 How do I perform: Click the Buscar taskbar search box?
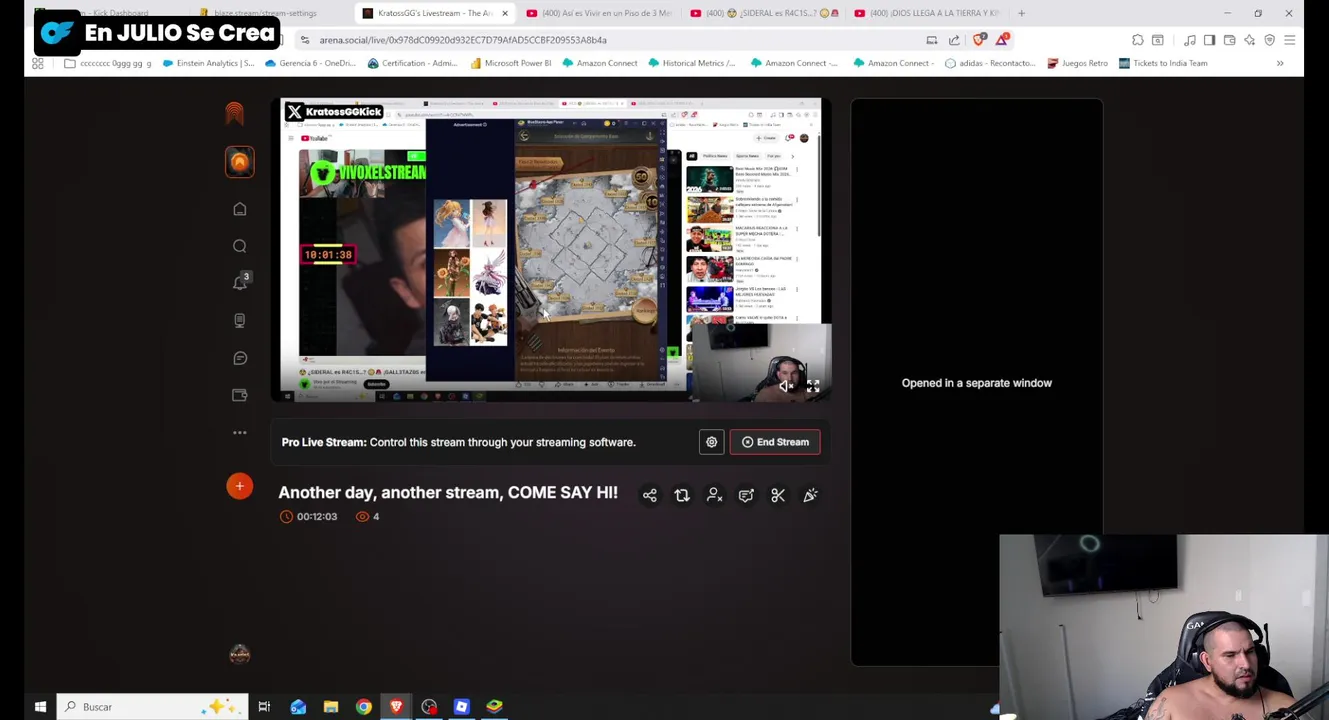152,707
